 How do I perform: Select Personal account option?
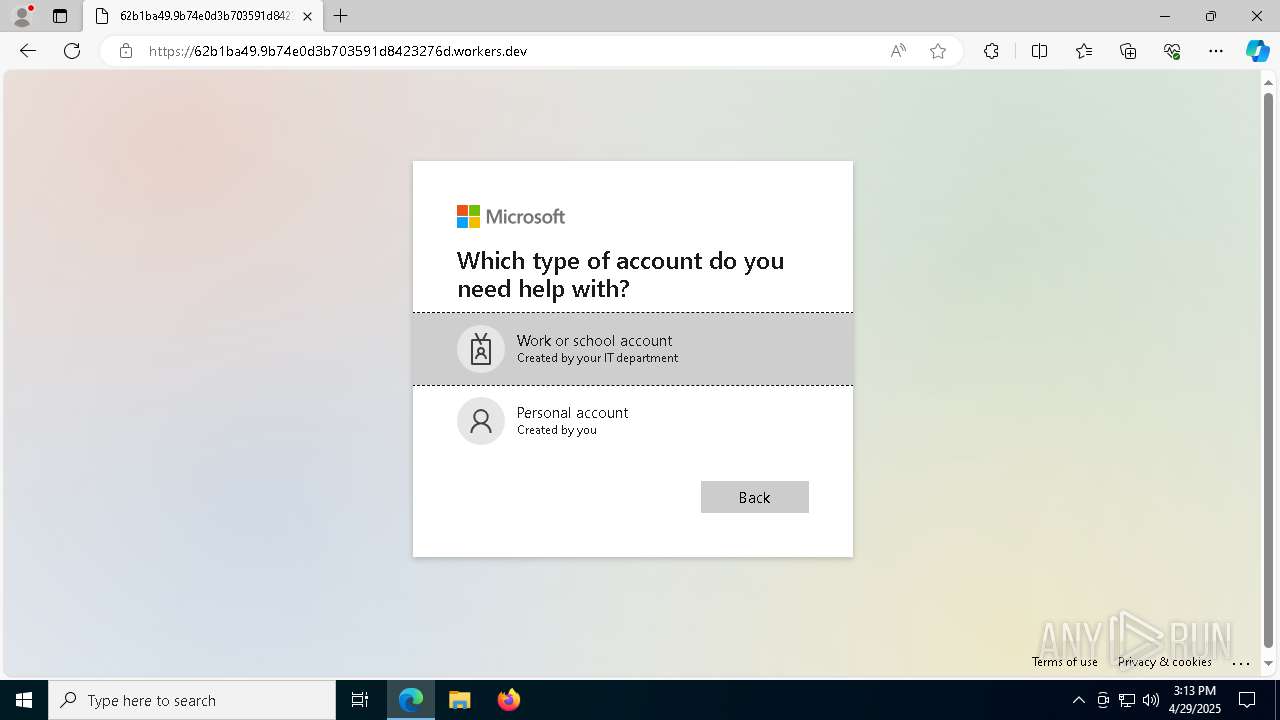(x=633, y=421)
